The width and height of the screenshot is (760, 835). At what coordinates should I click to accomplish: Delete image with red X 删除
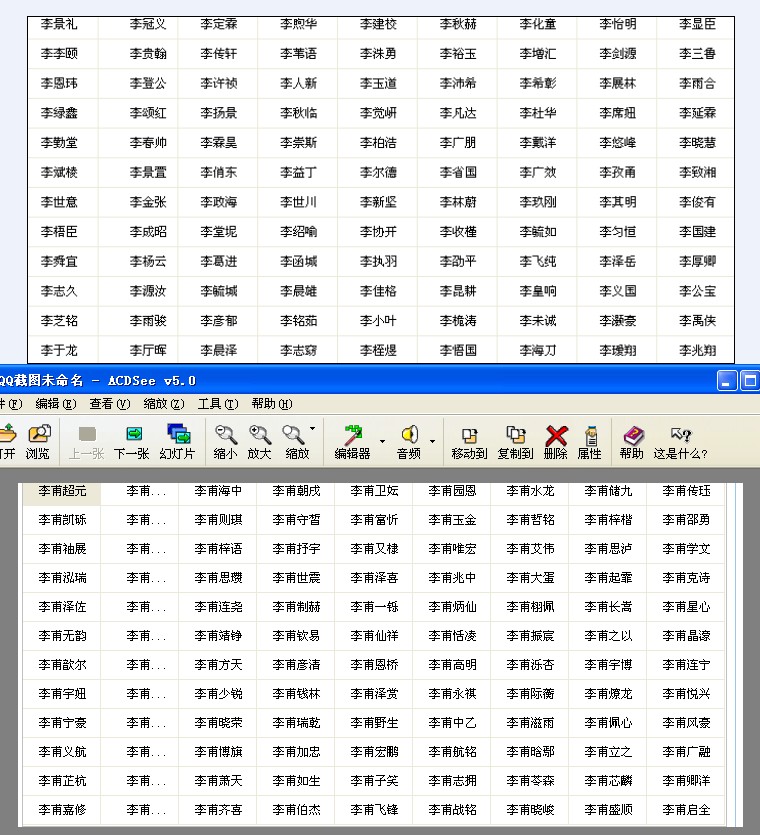point(555,442)
